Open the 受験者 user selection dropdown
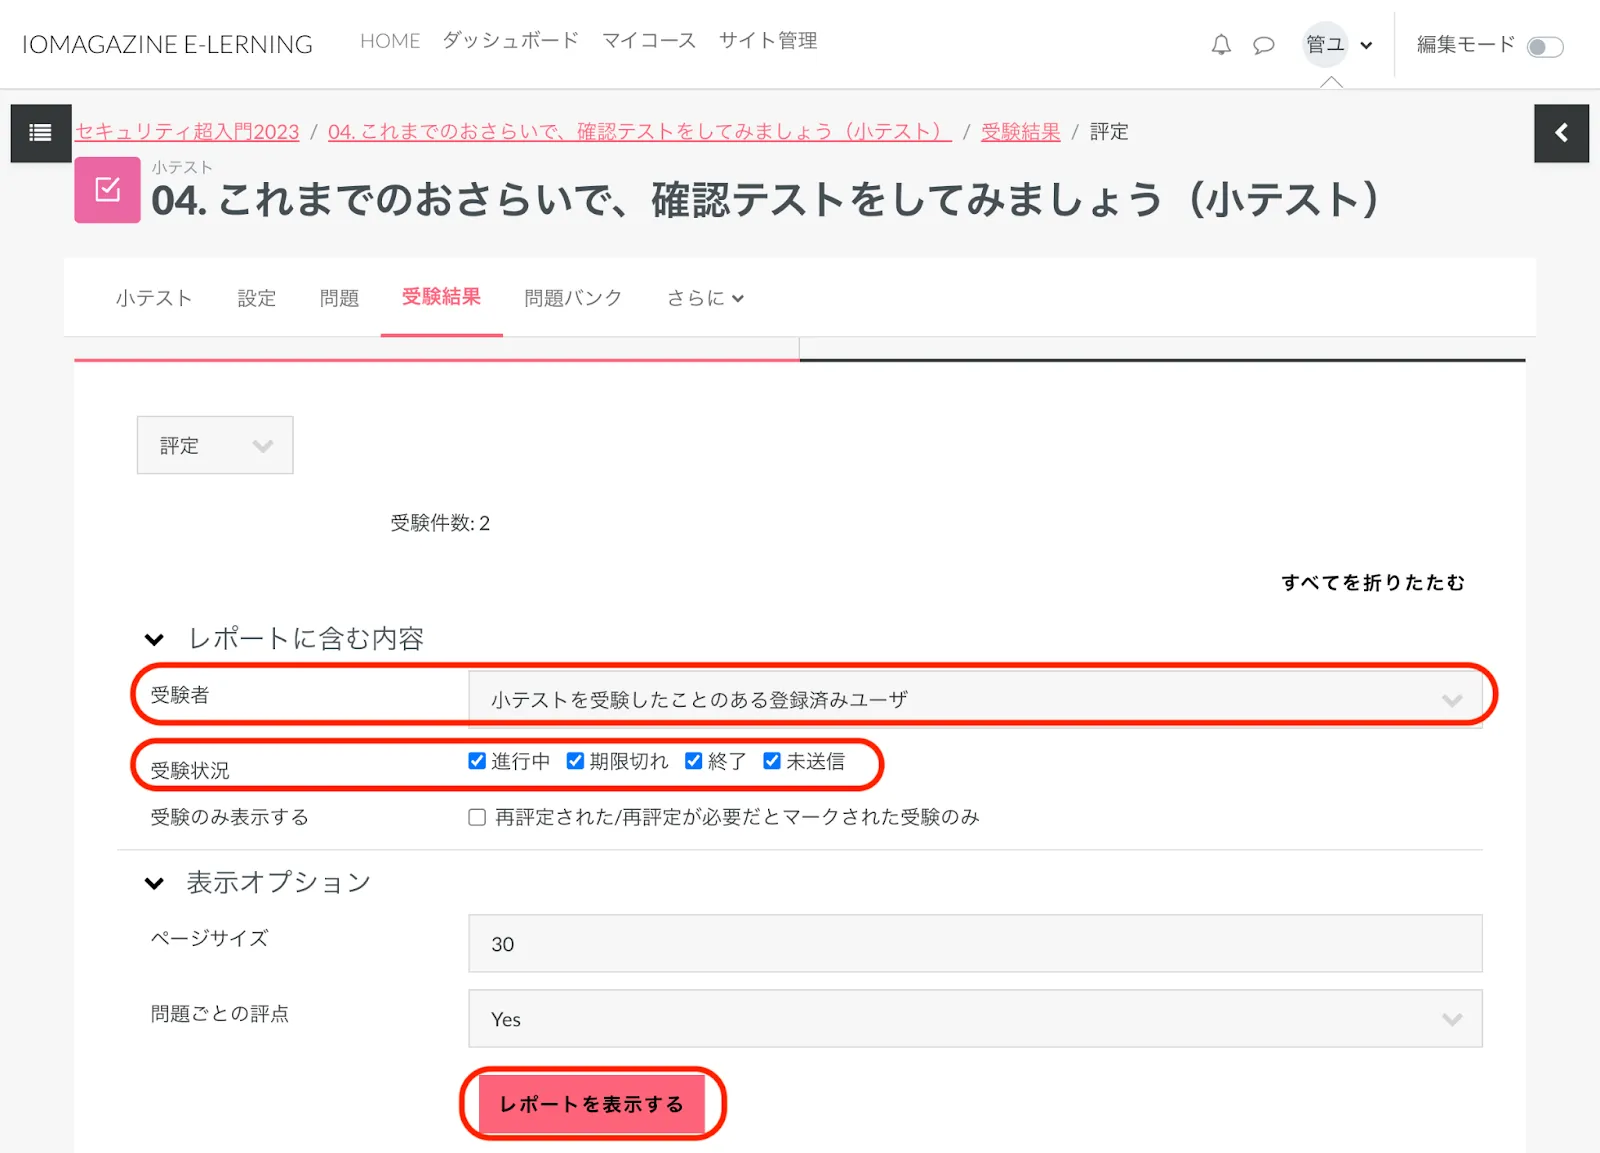The height and width of the screenshot is (1153, 1600). (975, 699)
